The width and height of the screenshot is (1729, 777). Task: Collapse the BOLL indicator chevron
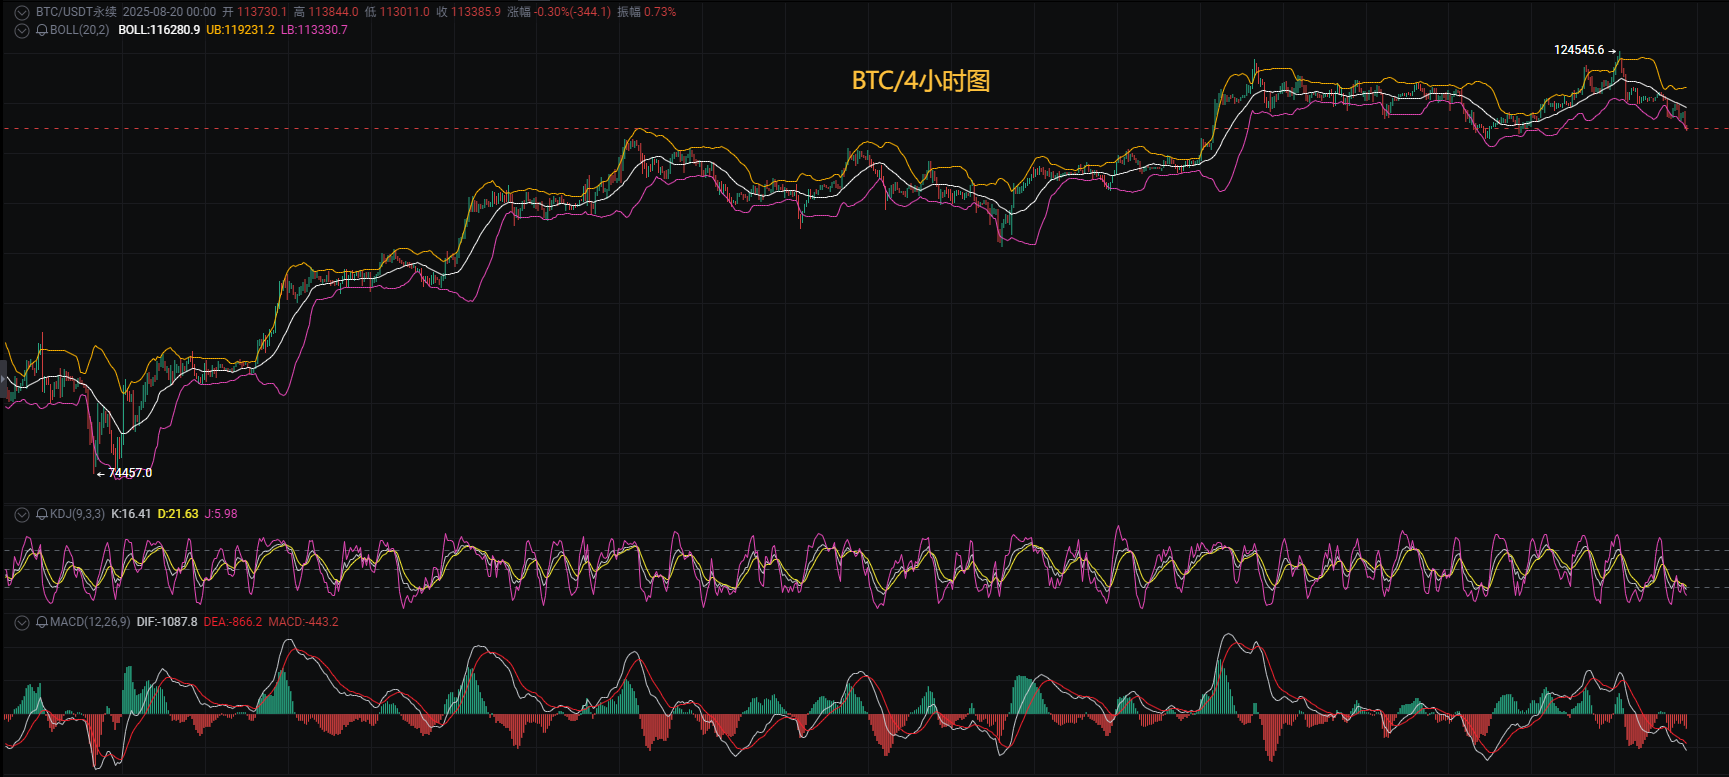pos(21,30)
